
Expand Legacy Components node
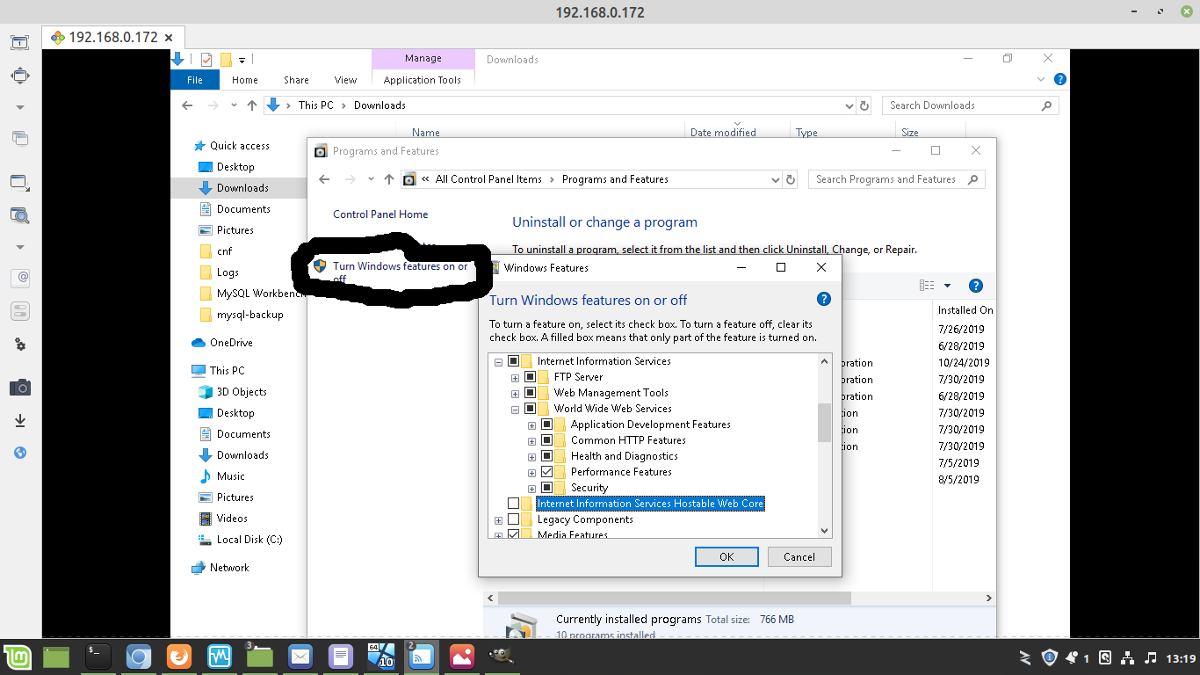click(x=498, y=520)
